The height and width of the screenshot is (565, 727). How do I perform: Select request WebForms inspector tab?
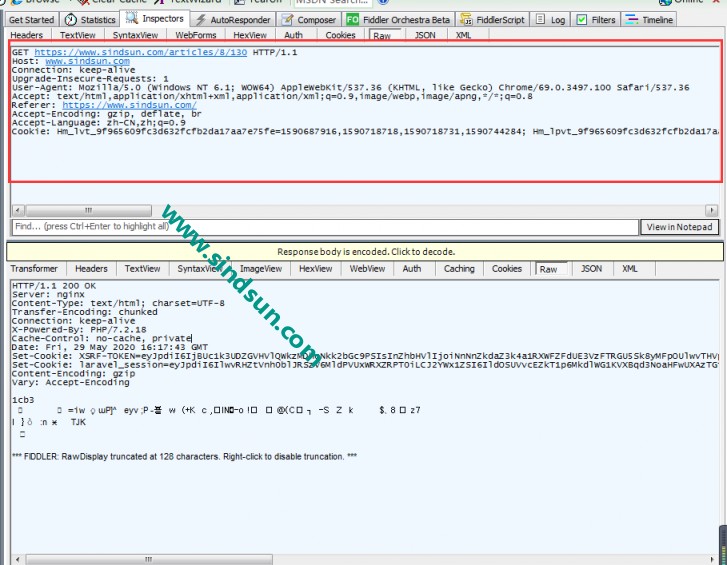[196, 35]
